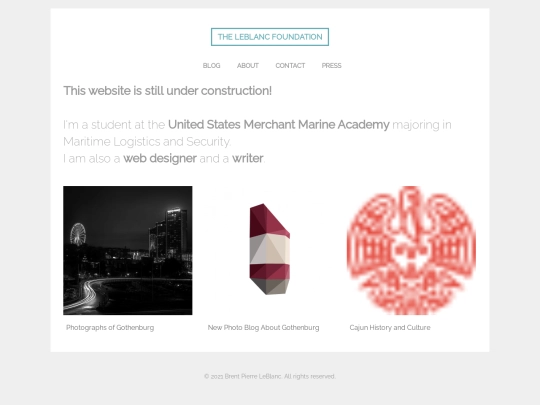Open the Contact menu link
Screen dimensions: 540x405
290,66
